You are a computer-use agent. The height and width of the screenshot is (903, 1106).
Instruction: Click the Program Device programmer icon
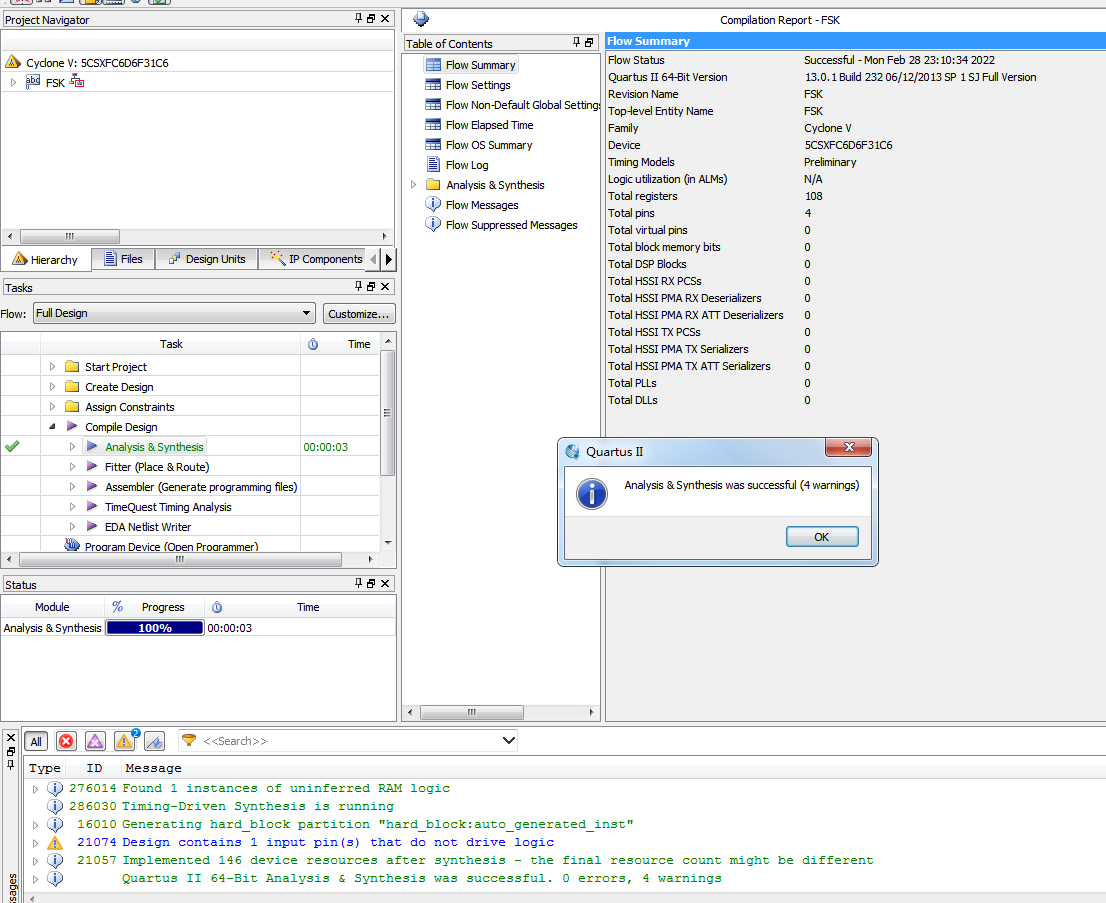72,546
